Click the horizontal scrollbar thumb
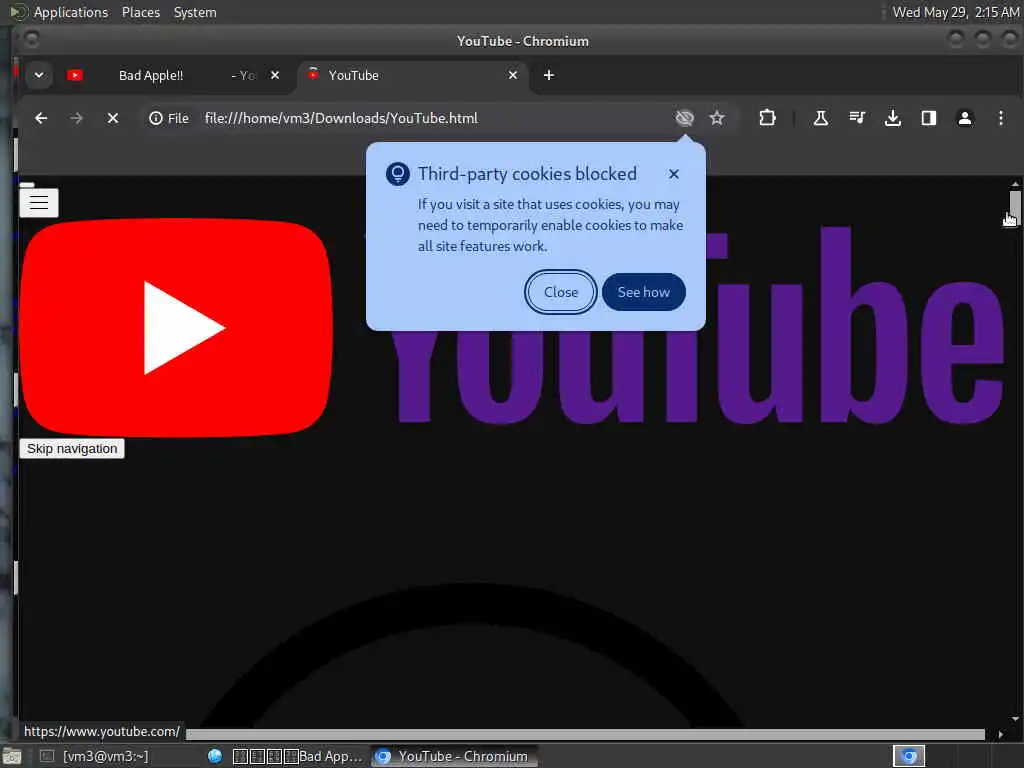 pyautogui.click(x=585, y=734)
